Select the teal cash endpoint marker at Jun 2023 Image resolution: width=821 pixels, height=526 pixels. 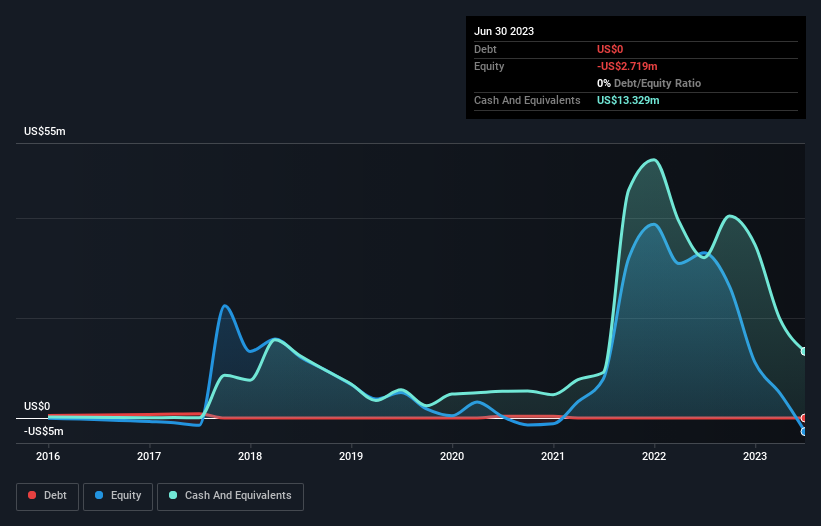point(804,351)
